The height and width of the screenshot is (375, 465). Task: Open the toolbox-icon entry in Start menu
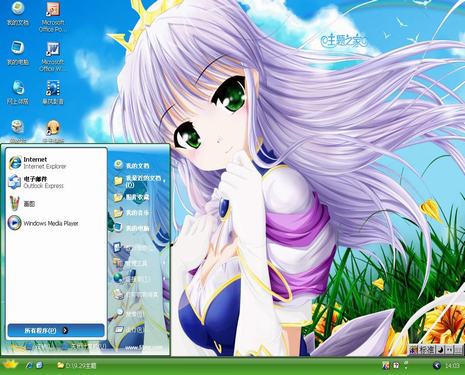tap(138, 263)
